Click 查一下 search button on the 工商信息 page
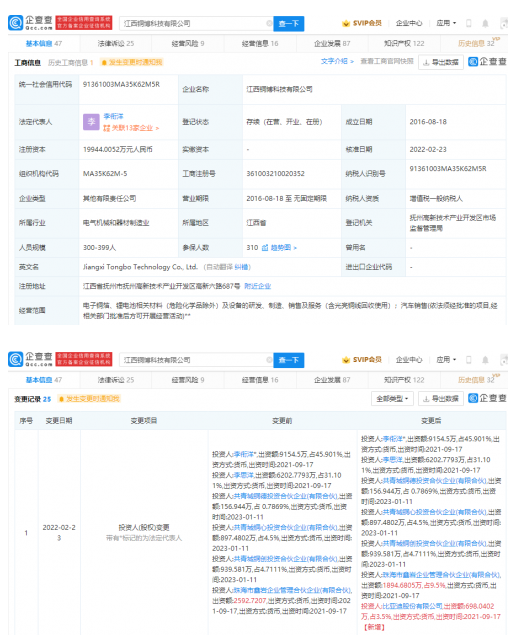 (288, 24)
